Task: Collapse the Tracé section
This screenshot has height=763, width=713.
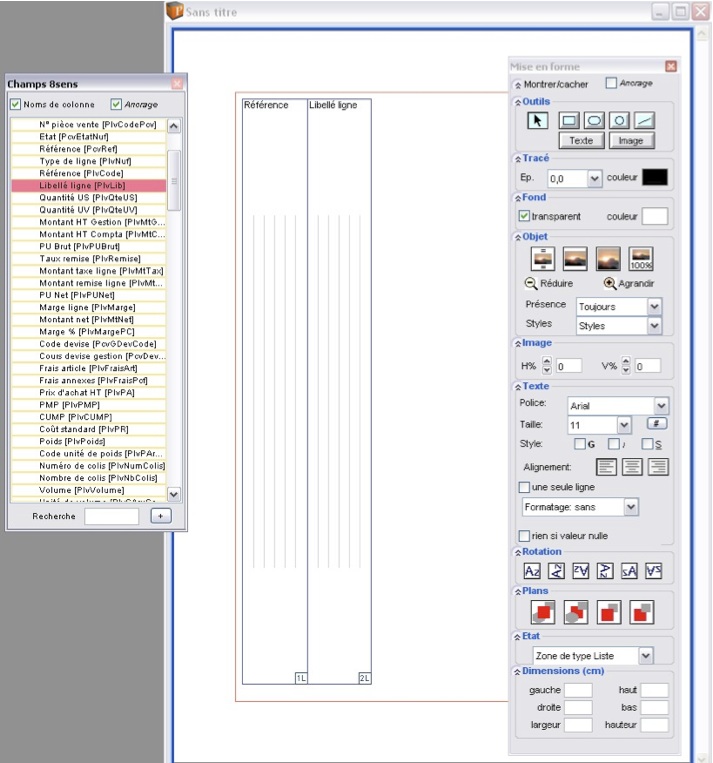Action: coord(518,159)
